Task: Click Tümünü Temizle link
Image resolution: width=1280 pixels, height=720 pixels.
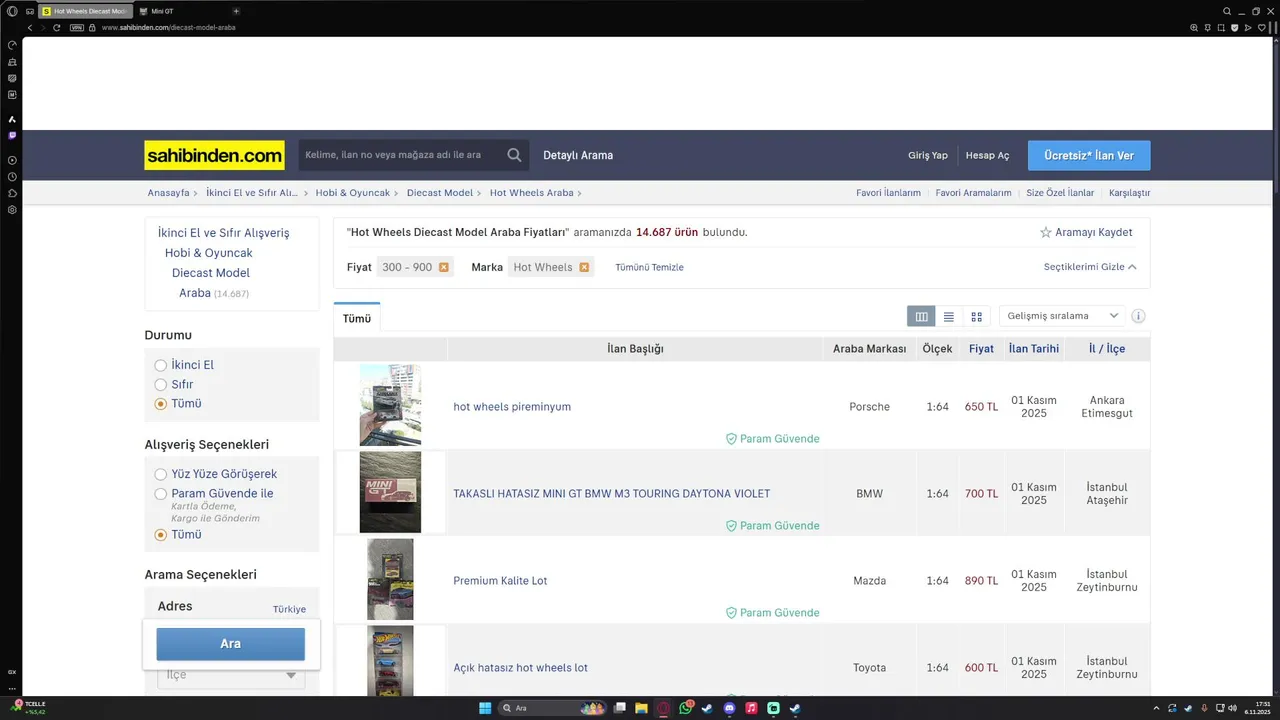Action: click(x=649, y=267)
